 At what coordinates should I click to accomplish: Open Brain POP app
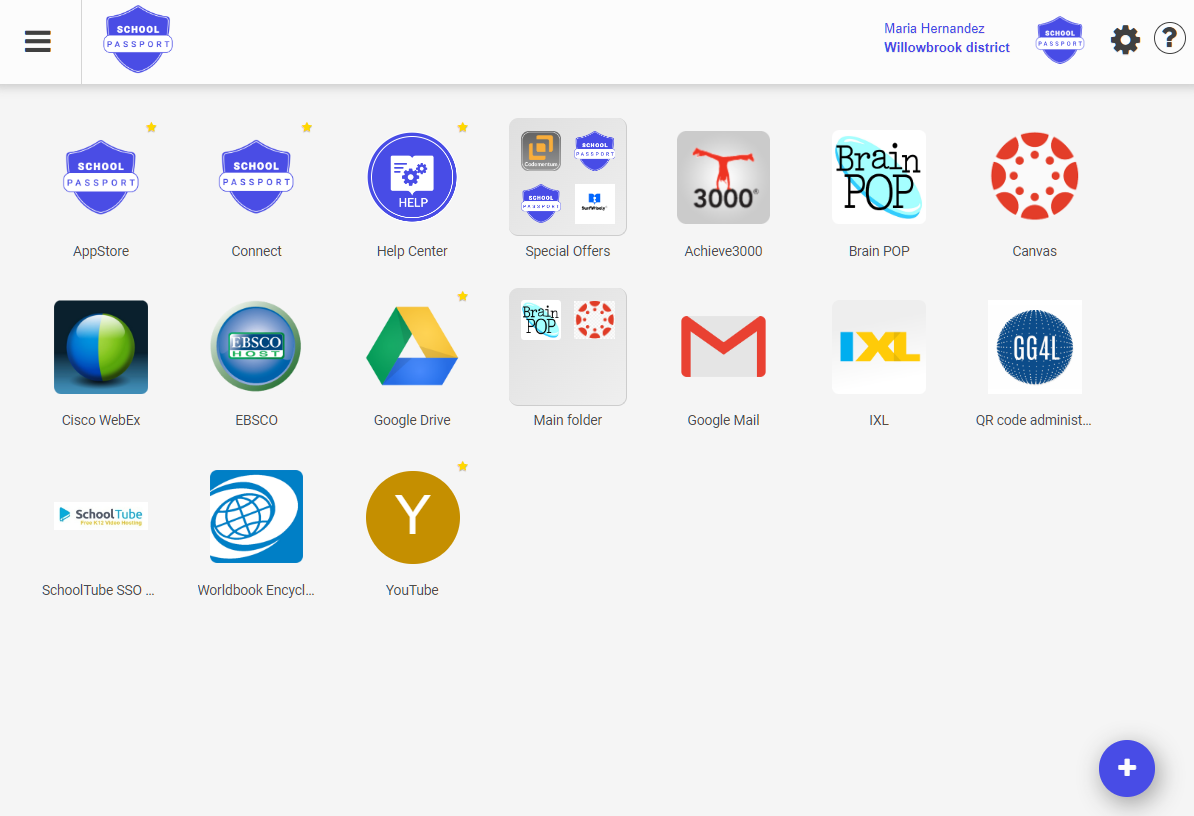coord(879,177)
